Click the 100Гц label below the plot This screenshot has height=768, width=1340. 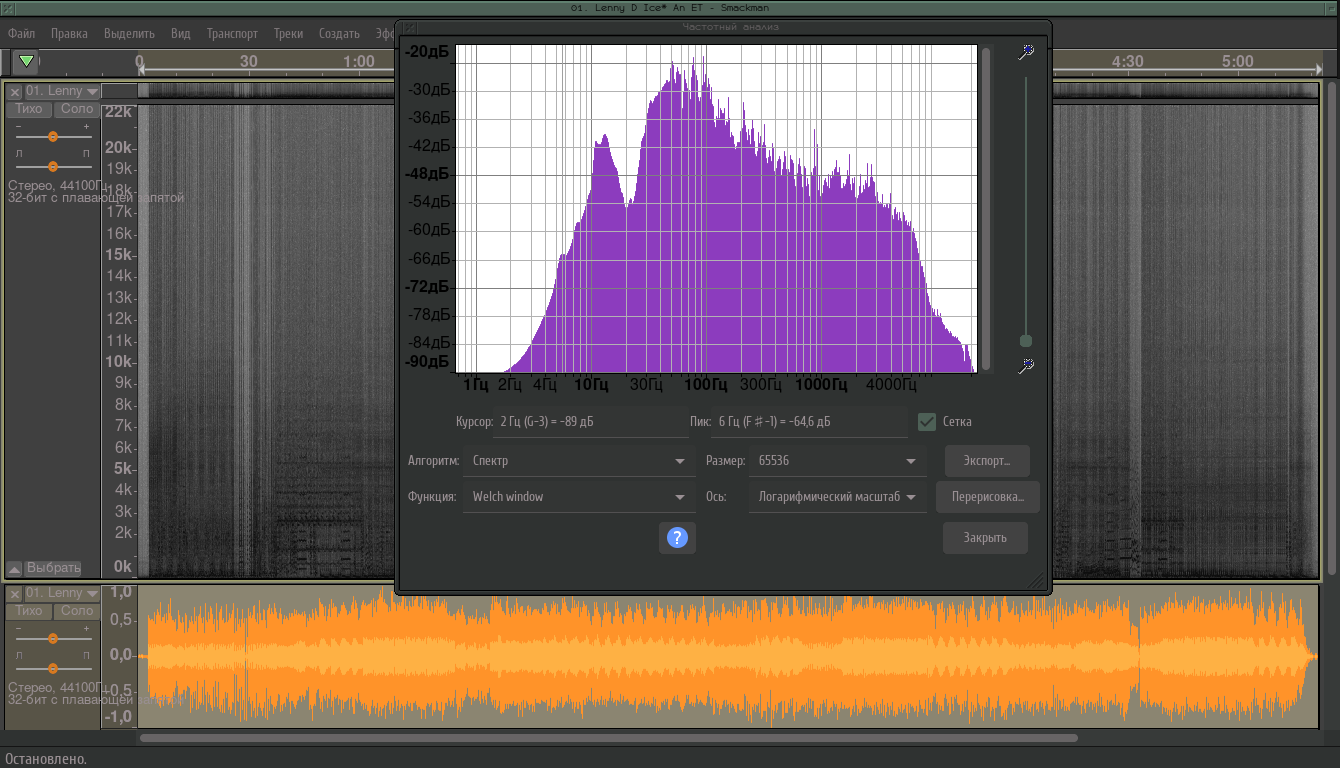click(705, 384)
